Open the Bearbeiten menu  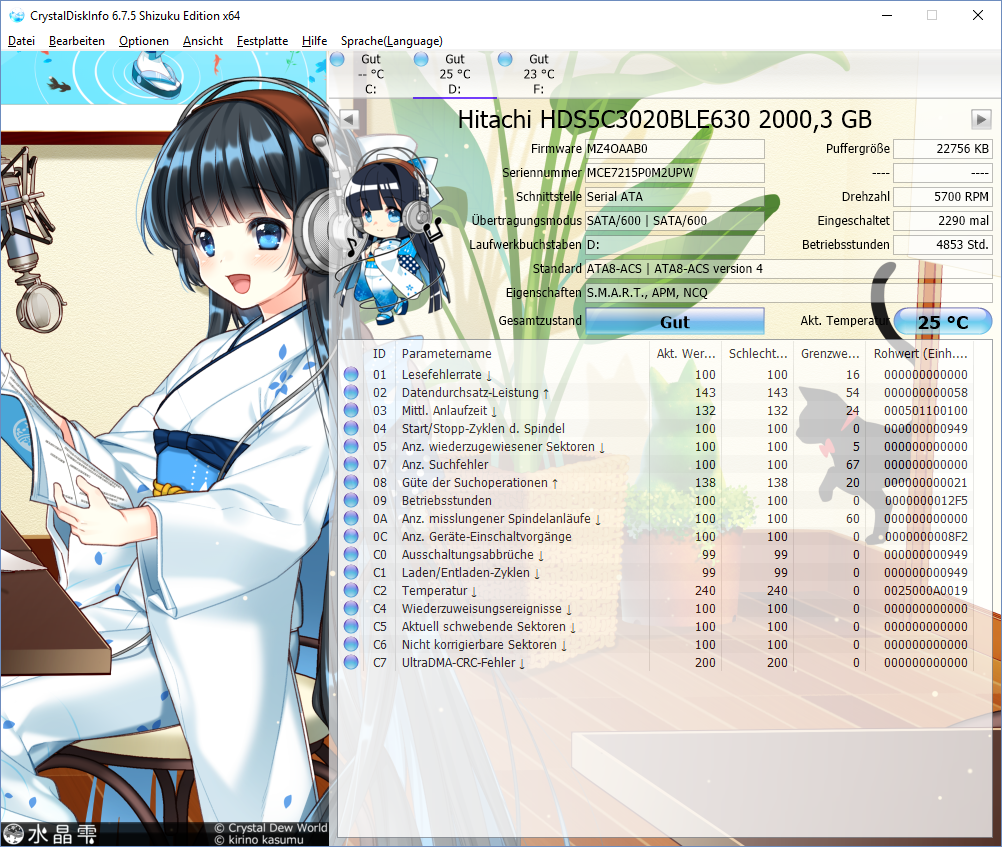(77, 41)
